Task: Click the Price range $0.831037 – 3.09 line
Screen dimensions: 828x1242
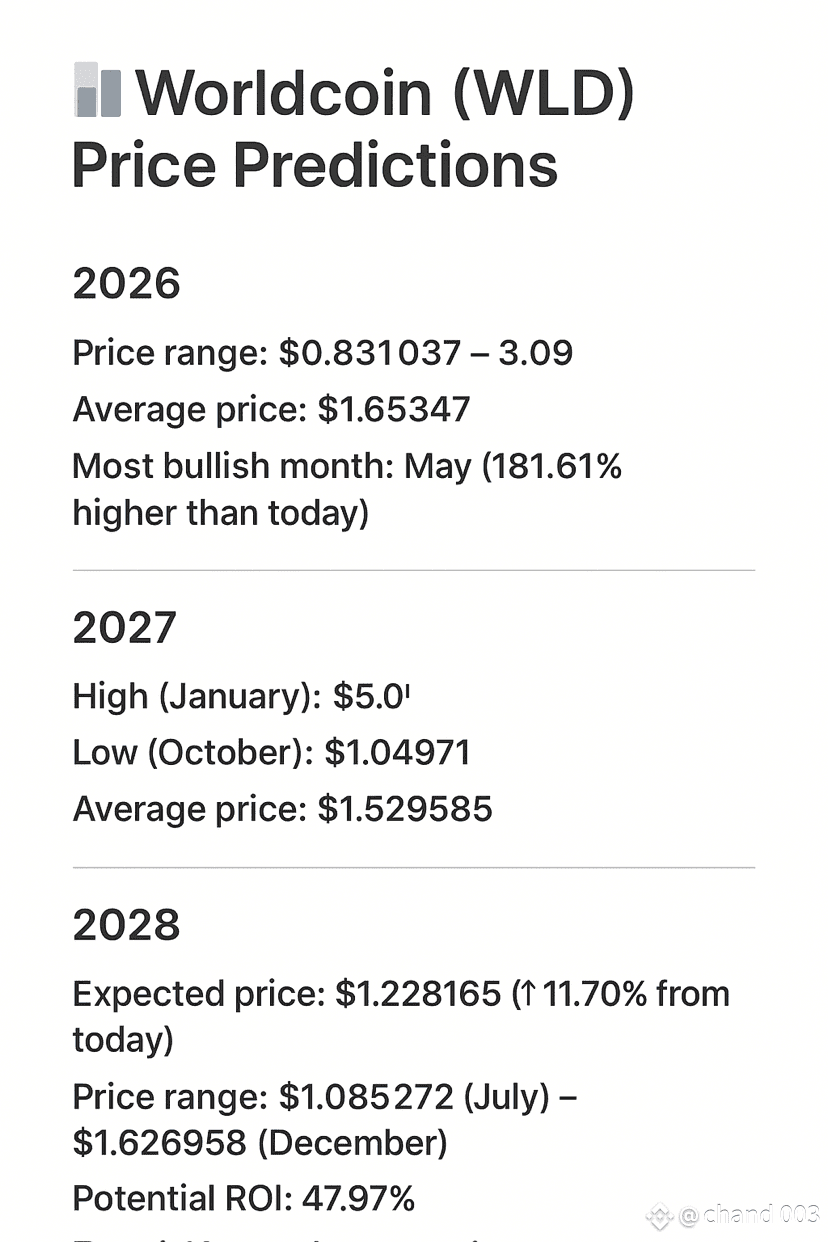Action: [x=323, y=352]
